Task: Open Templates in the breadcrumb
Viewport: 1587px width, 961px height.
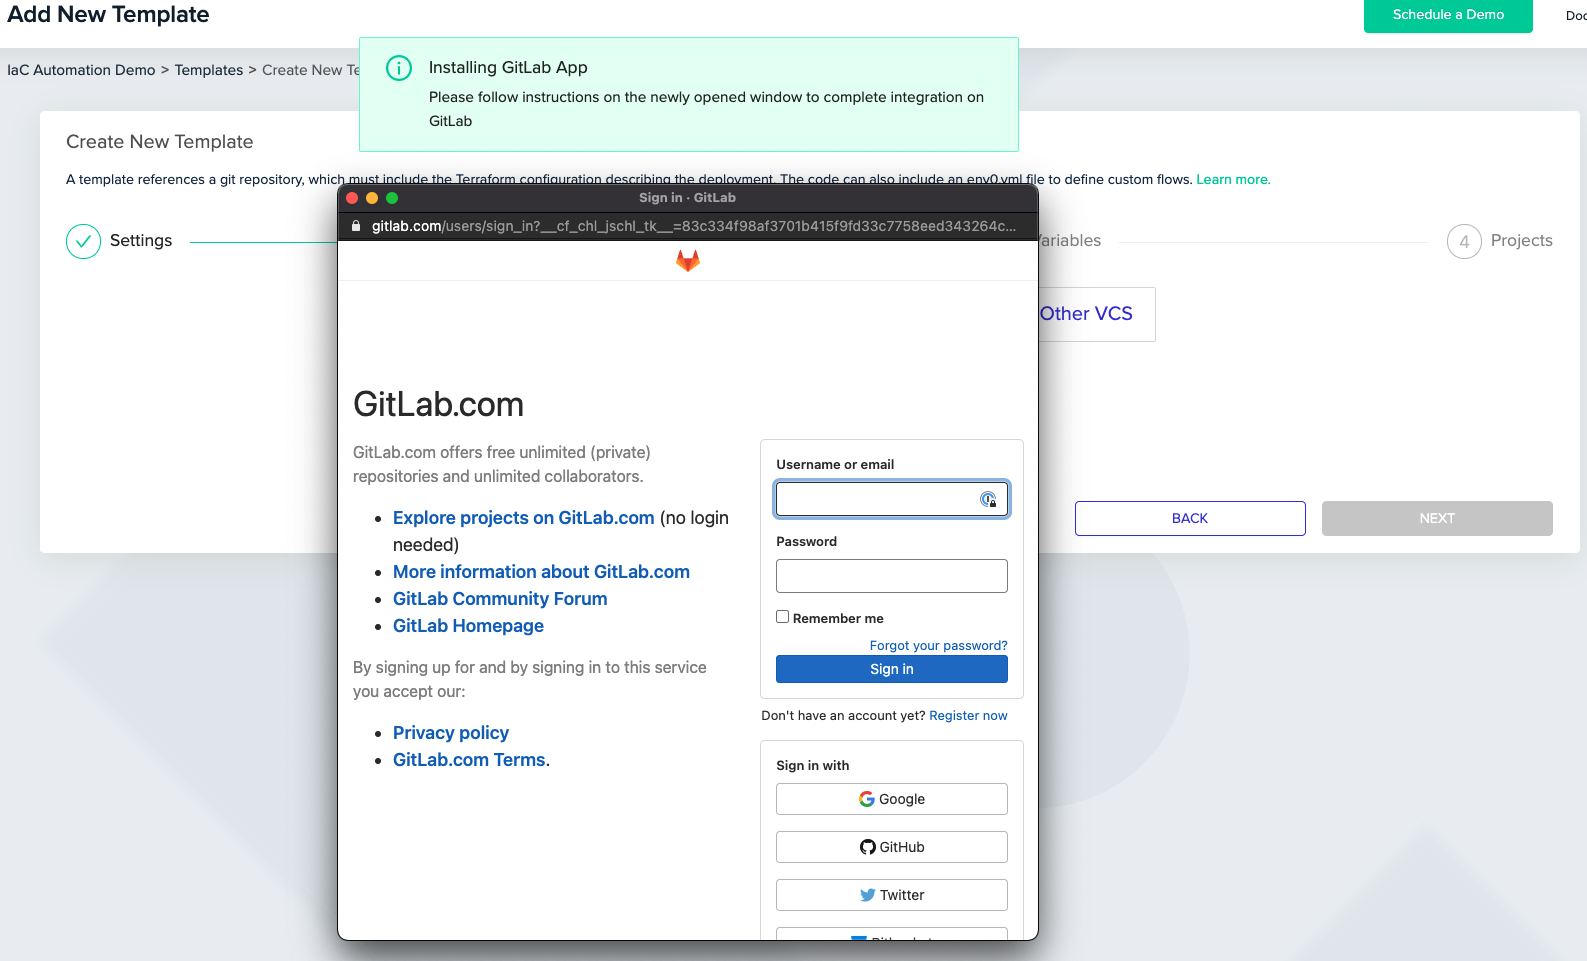Action: pyautogui.click(x=209, y=70)
